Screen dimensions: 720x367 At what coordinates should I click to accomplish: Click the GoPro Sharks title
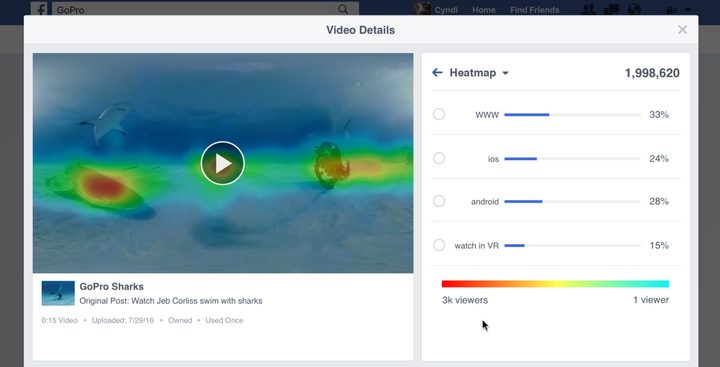tap(112, 287)
